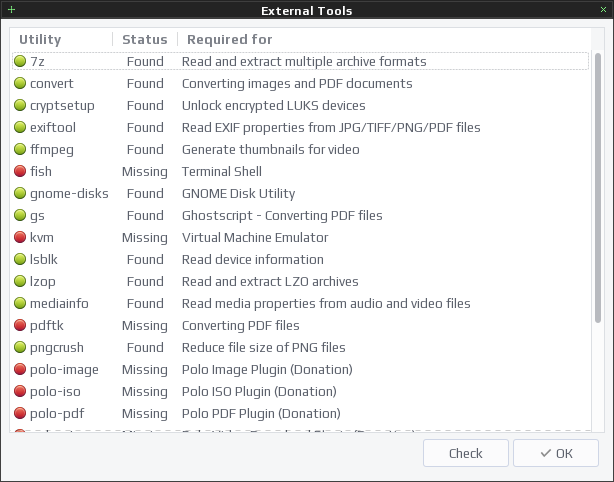Click the green status dot beside cryptsetup
Viewport: 614px width, 482px height.
click(x=20, y=105)
